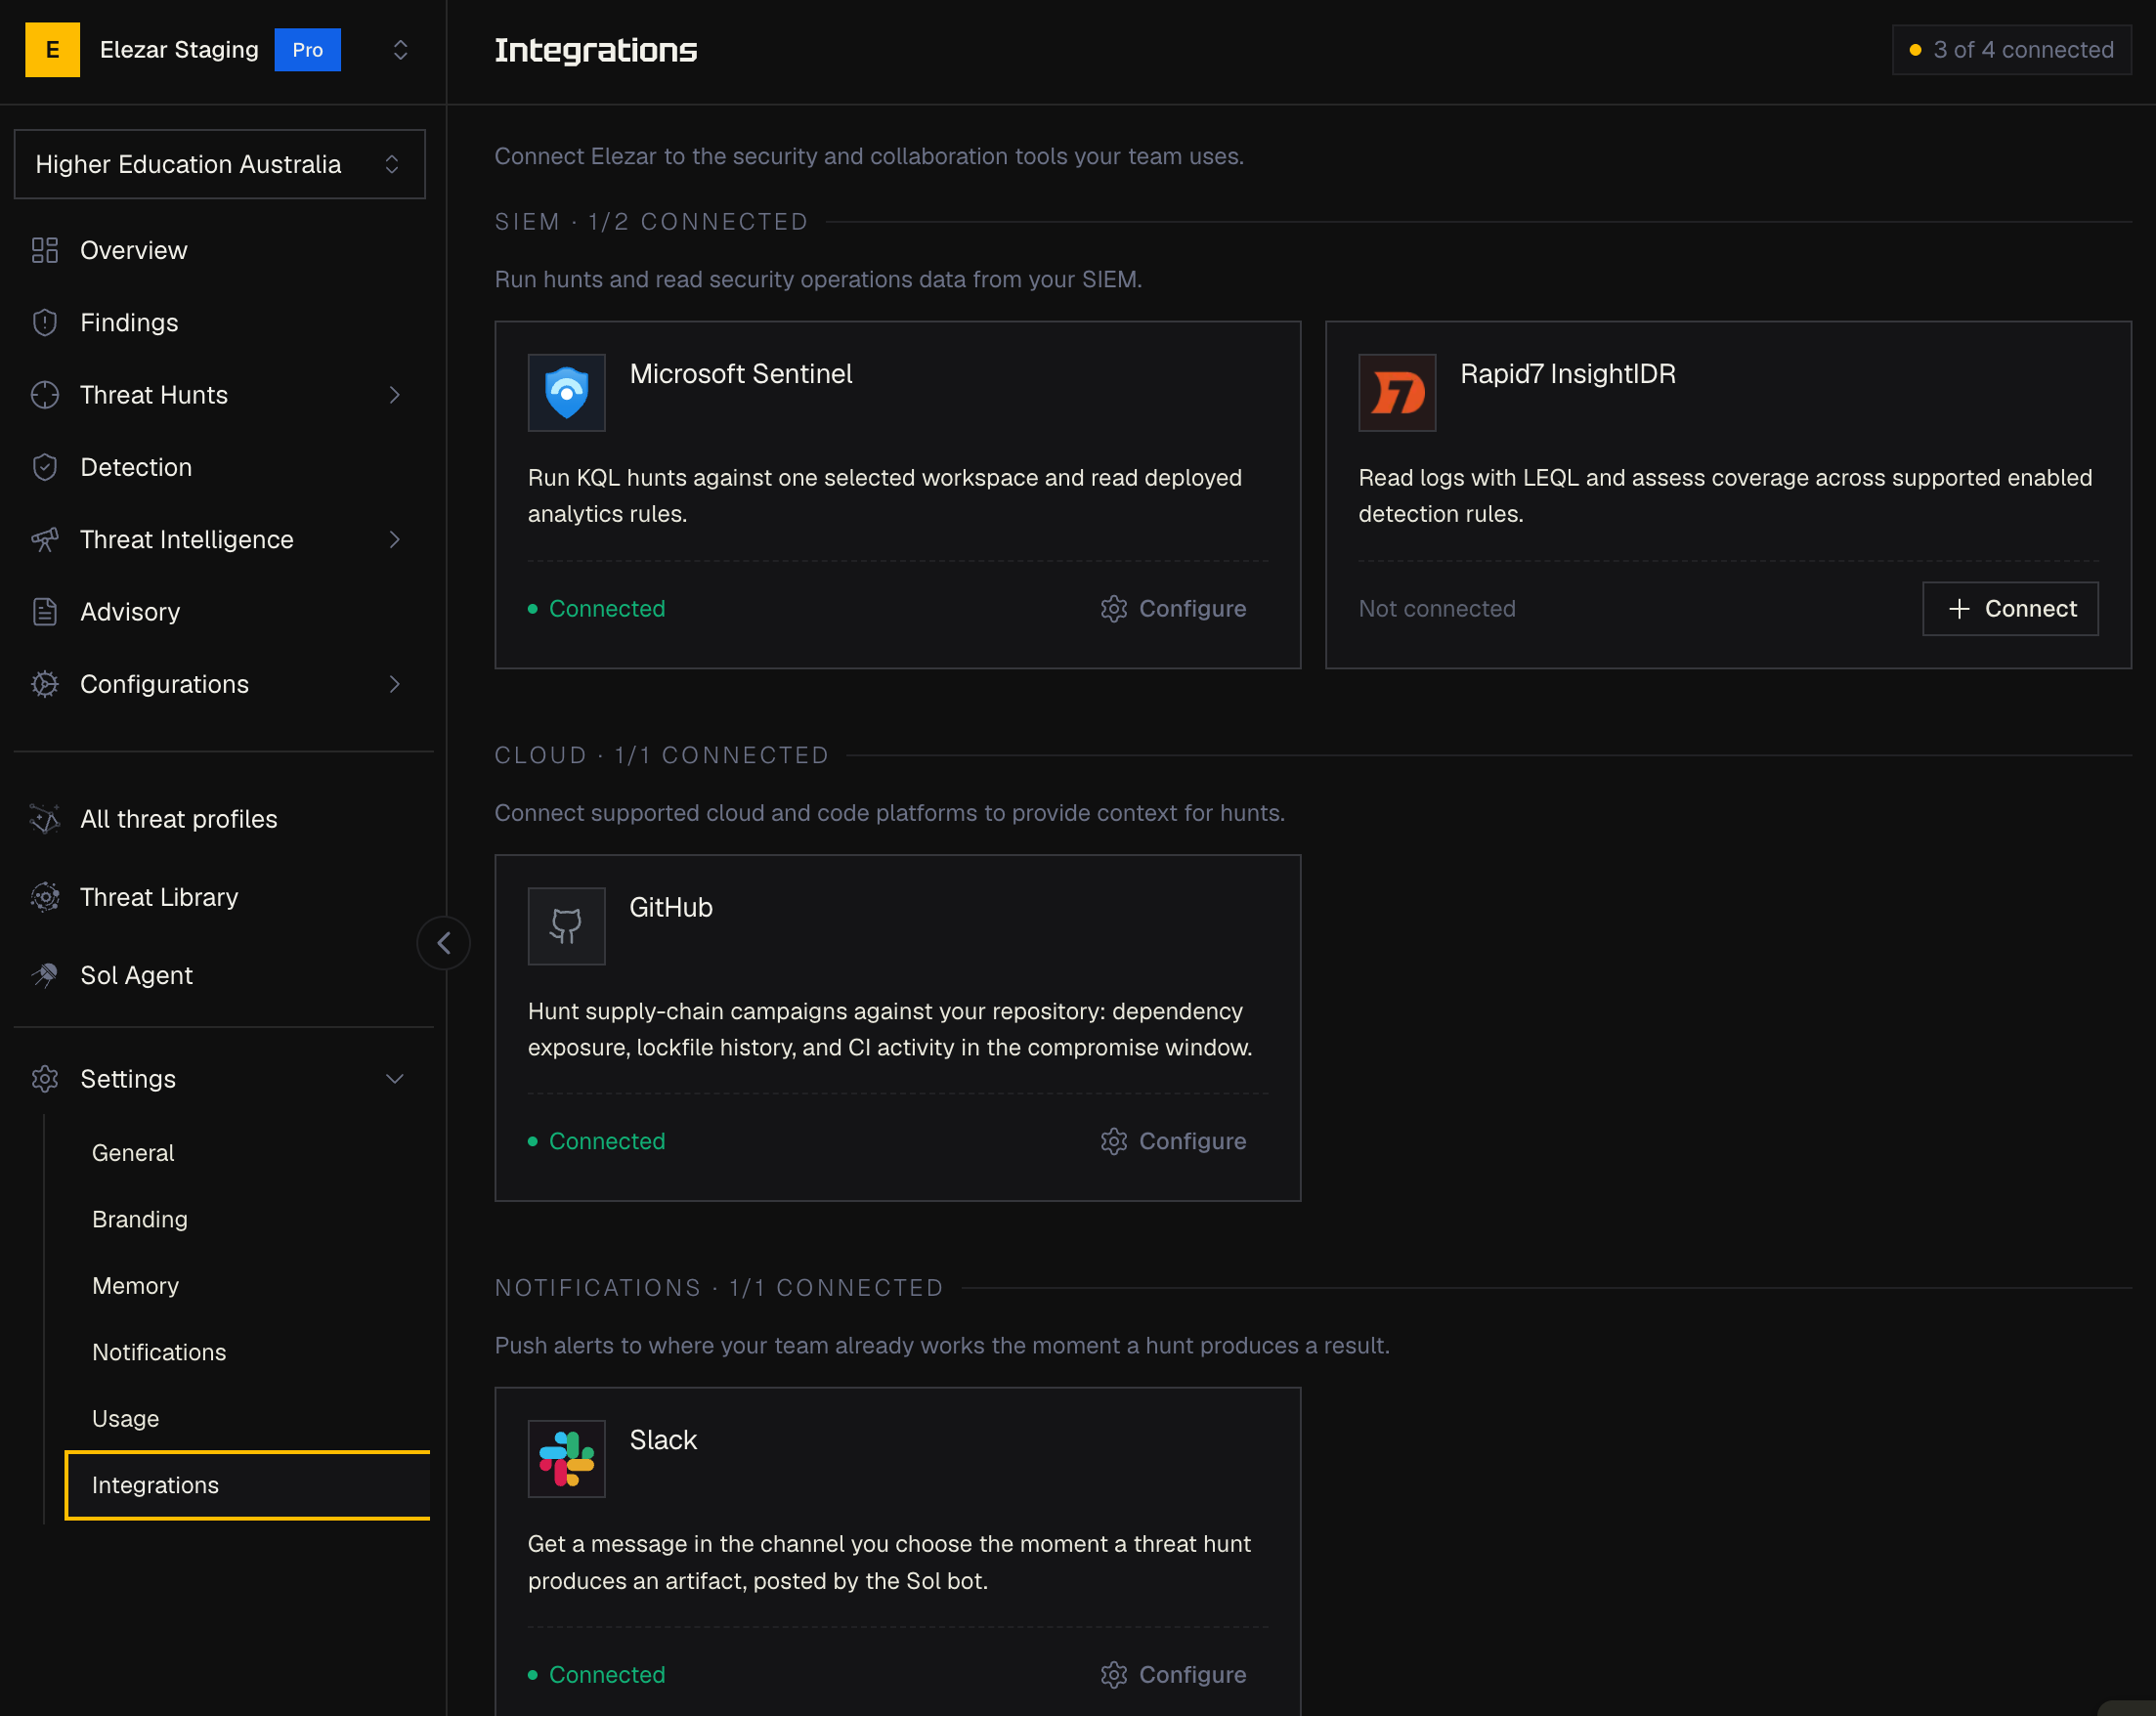
Task: Configure the Microsoft Sentinel integration
Action: [1172, 609]
